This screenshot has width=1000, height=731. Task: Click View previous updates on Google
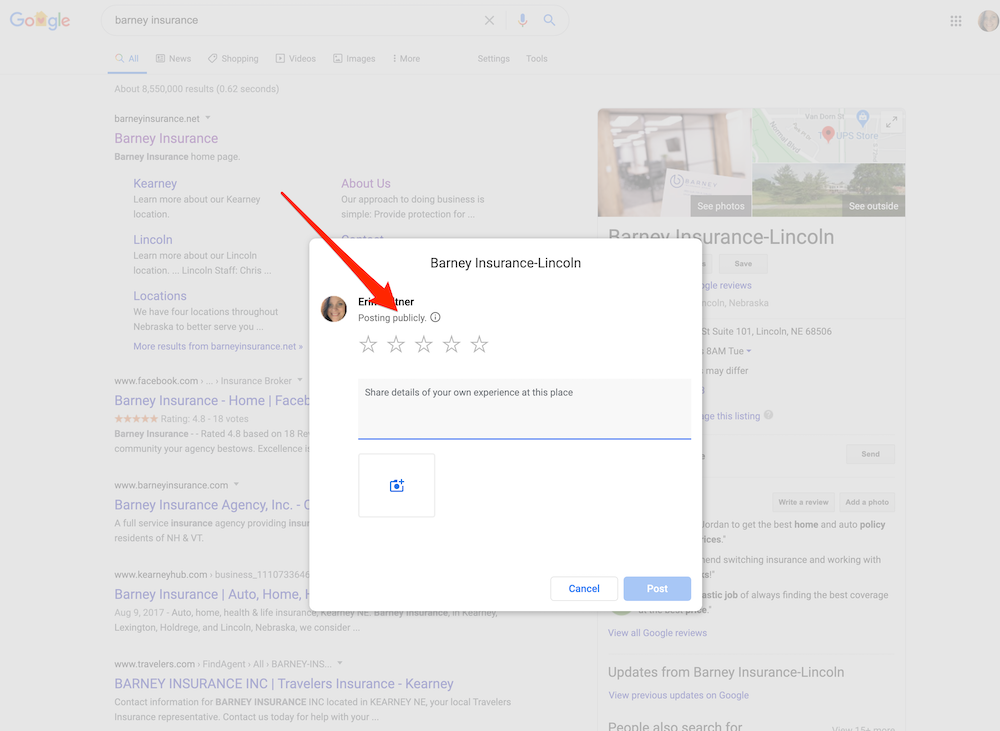(679, 695)
